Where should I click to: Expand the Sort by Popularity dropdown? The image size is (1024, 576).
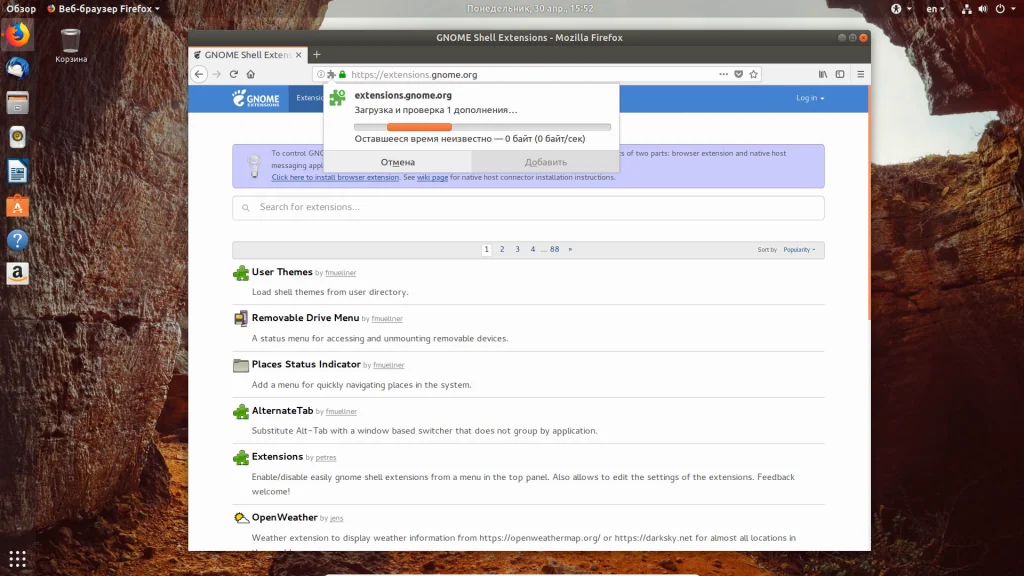click(799, 249)
